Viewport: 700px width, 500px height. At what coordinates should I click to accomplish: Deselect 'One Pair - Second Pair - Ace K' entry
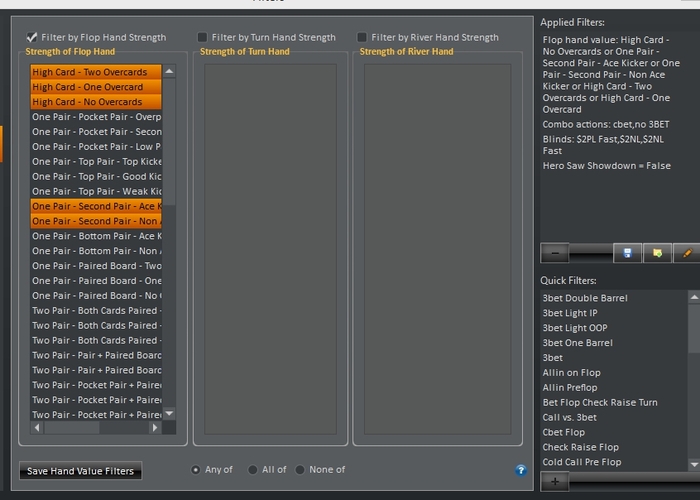[96, 206]
